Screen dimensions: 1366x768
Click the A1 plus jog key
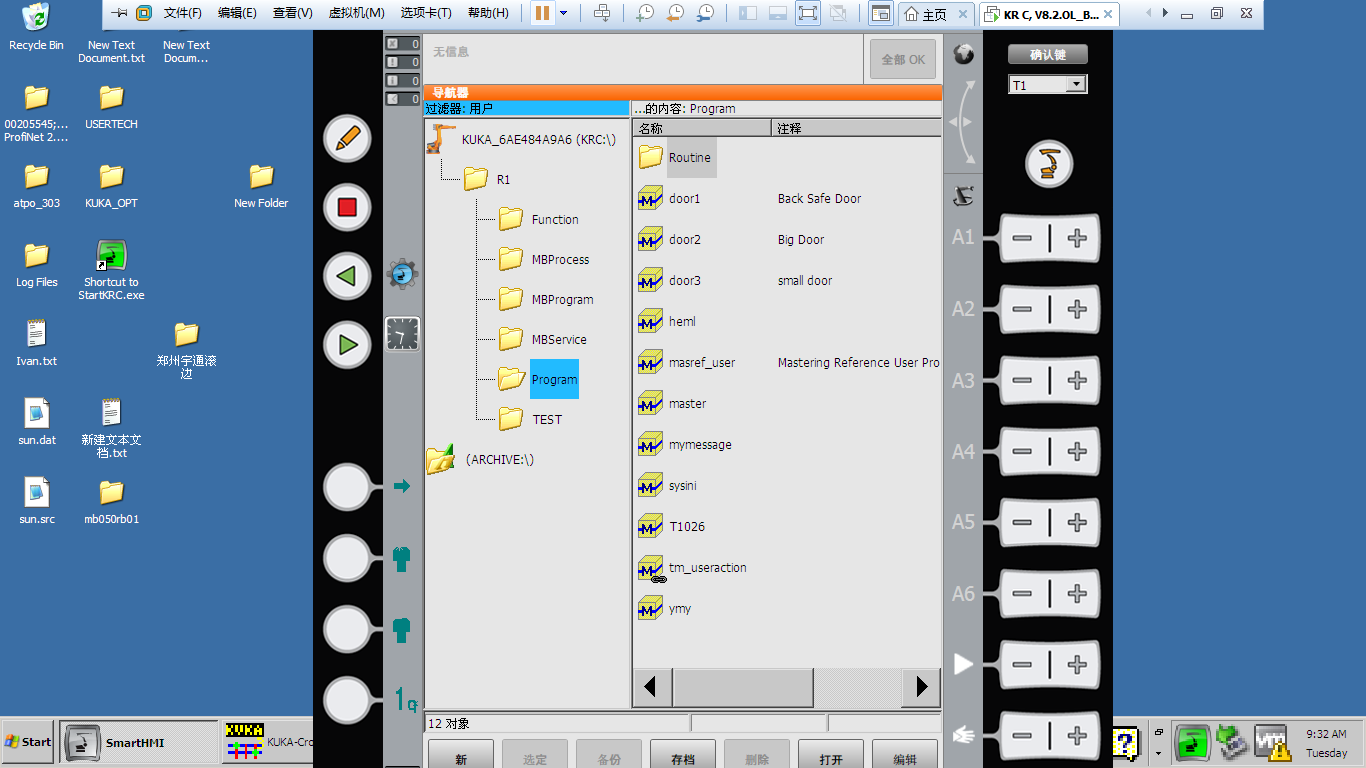coord(1077,238)
